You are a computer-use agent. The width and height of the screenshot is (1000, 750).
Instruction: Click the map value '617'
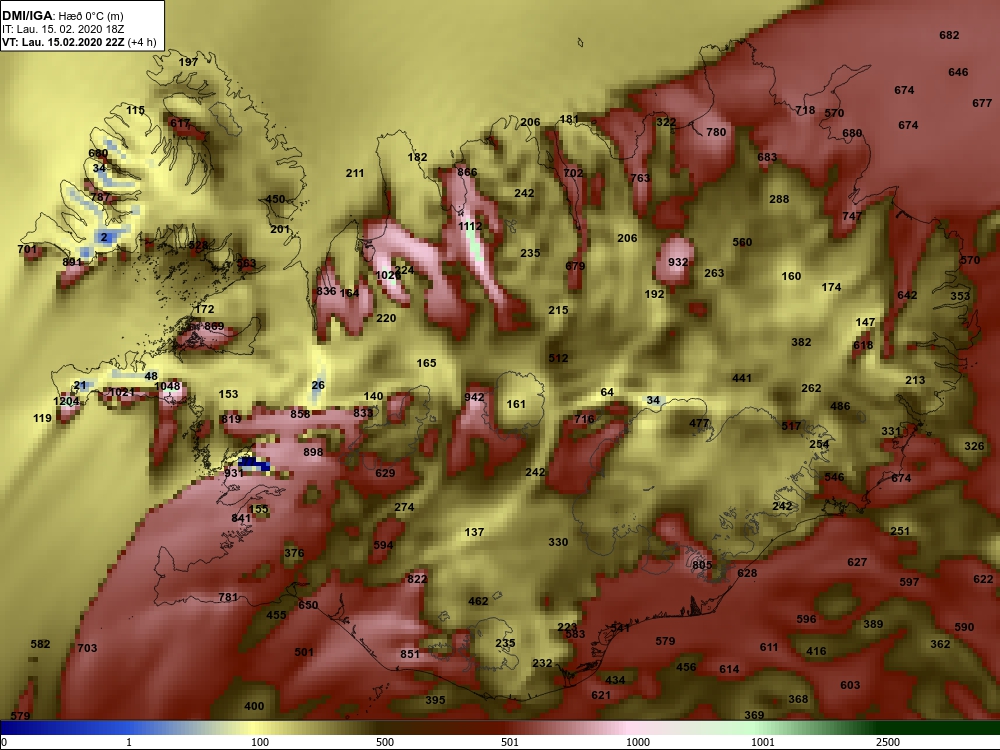[x=180, y=123]
